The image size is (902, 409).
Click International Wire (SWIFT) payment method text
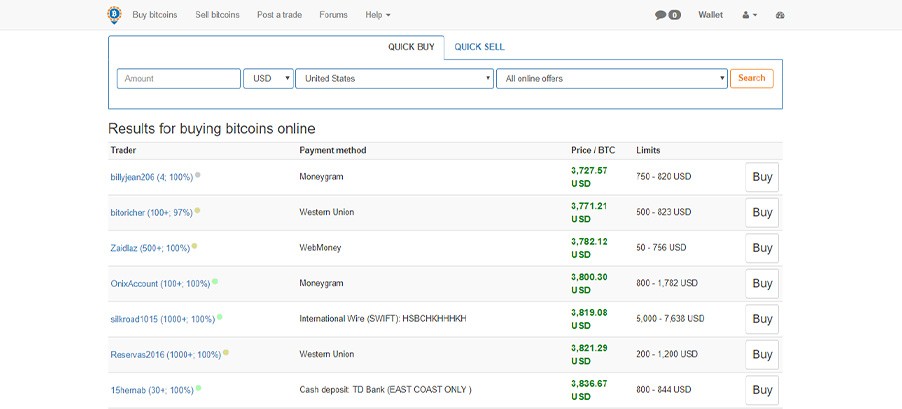[x=383, y=319]
